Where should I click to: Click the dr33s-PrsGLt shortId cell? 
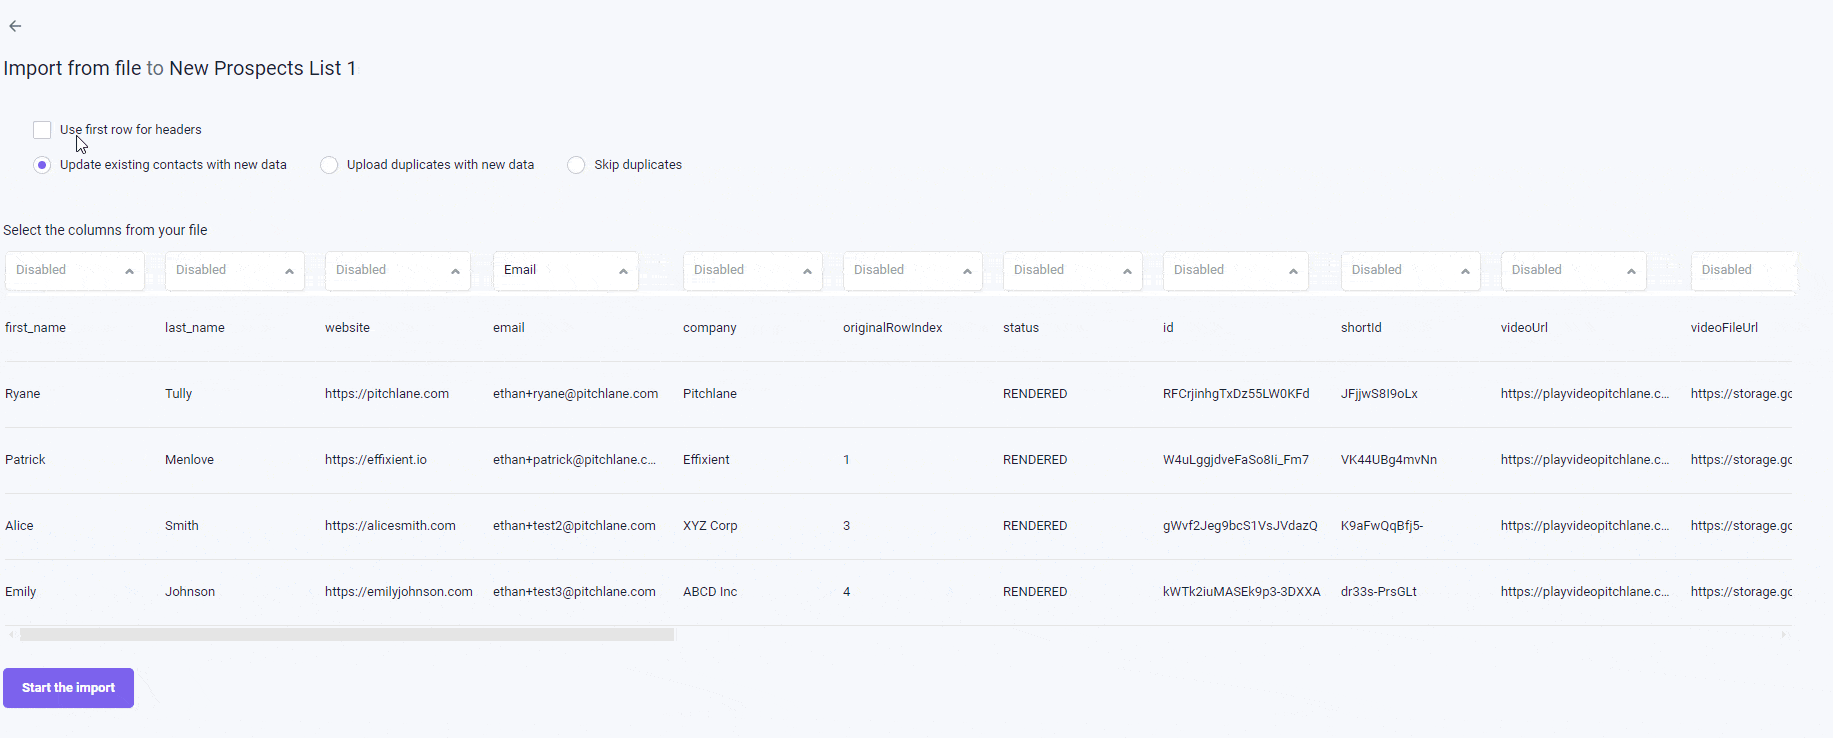point(1379,592)
